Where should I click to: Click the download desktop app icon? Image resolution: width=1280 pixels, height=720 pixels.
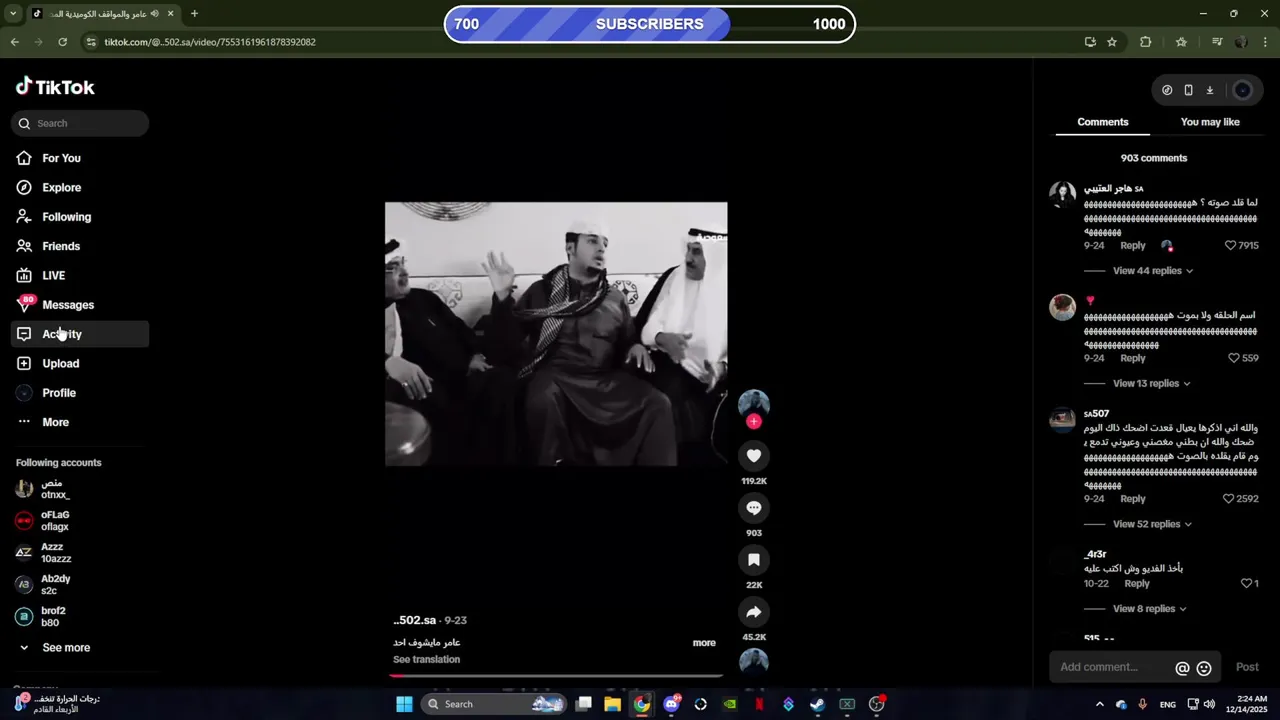click(x=1209, y=90)
